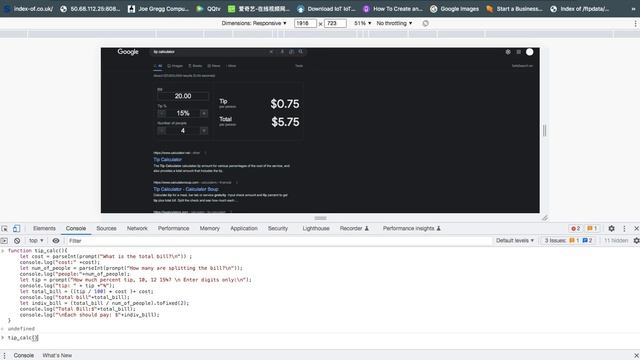Click the right edge viewport resize handle
This screenshot has width=640, height=360.
click(544, 131)
